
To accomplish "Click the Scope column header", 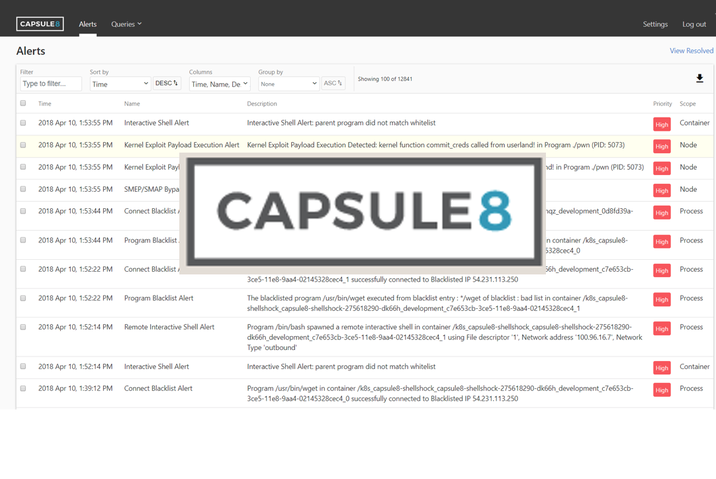I will tap(688, 104).
